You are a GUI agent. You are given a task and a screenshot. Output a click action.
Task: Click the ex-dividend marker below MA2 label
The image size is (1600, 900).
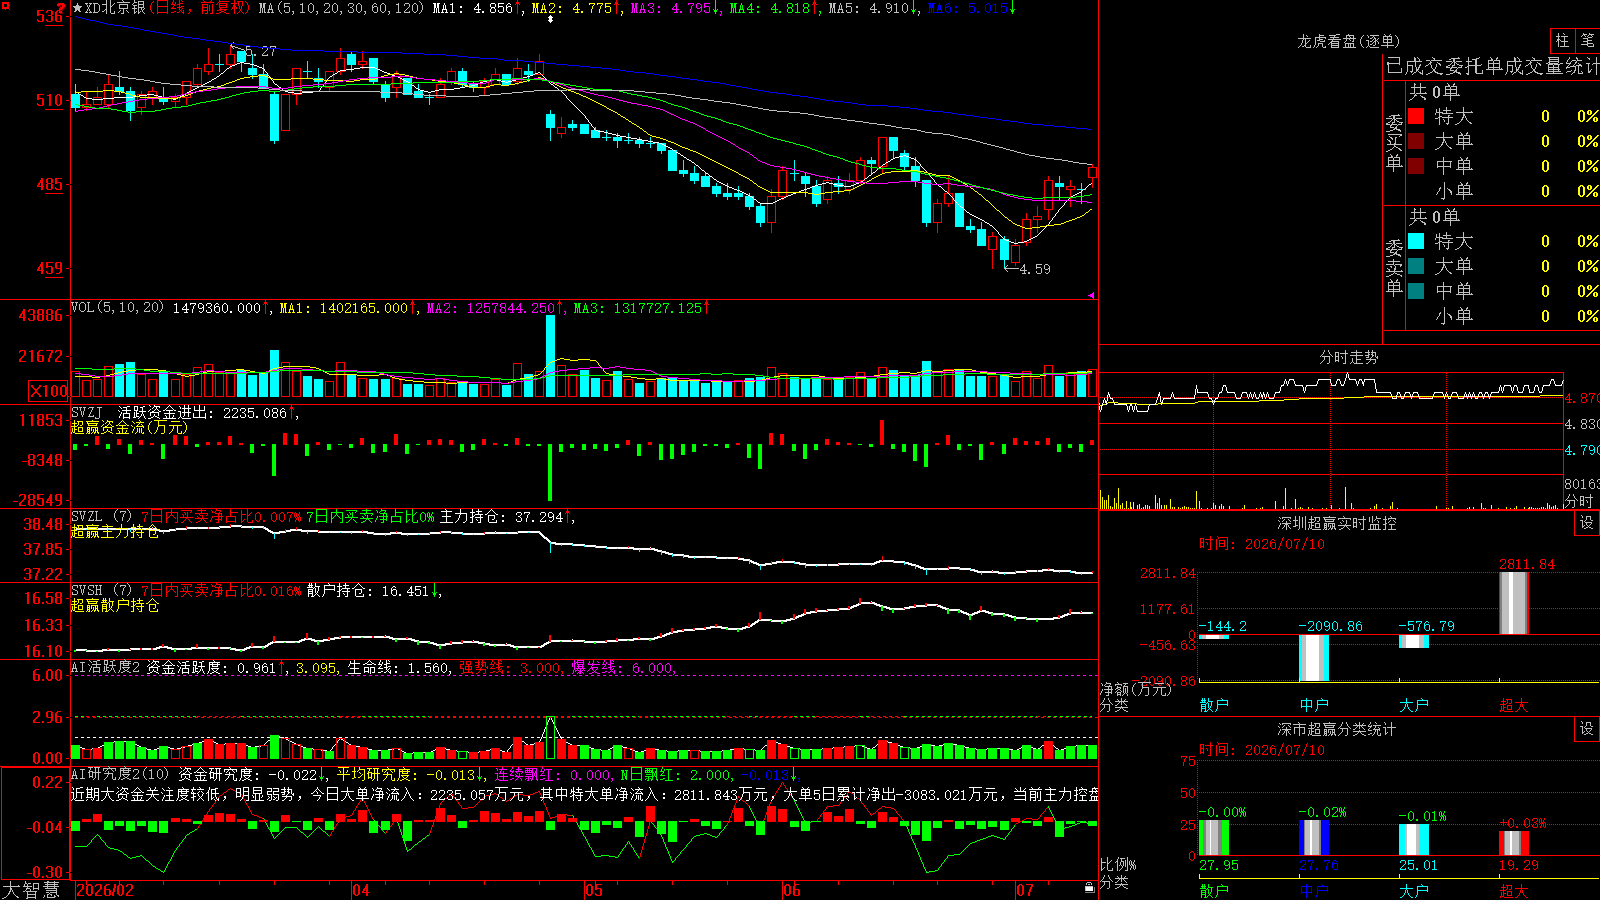coord(549,20)
